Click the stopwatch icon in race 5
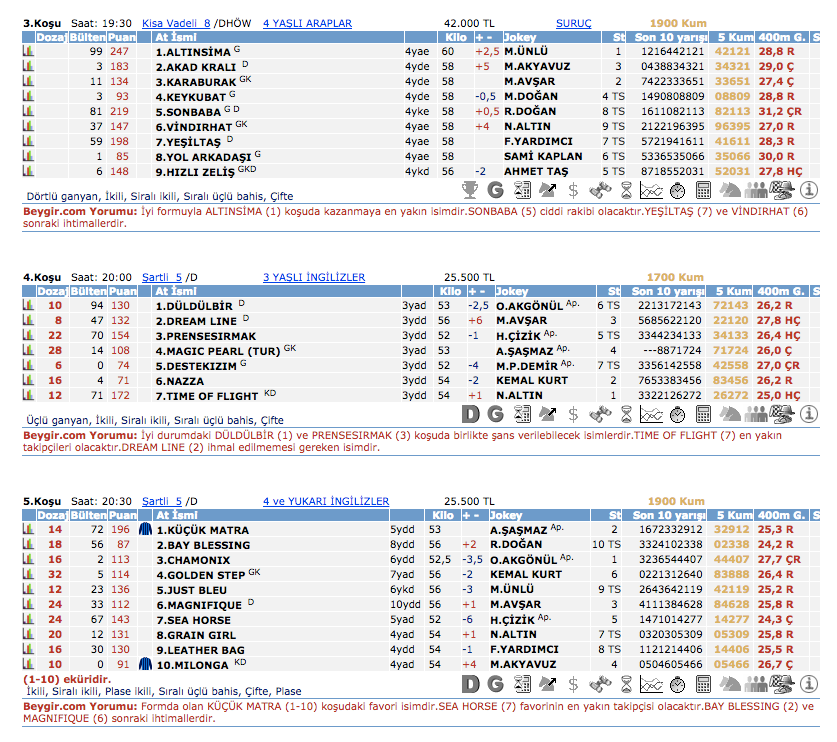 coord(677,684)
